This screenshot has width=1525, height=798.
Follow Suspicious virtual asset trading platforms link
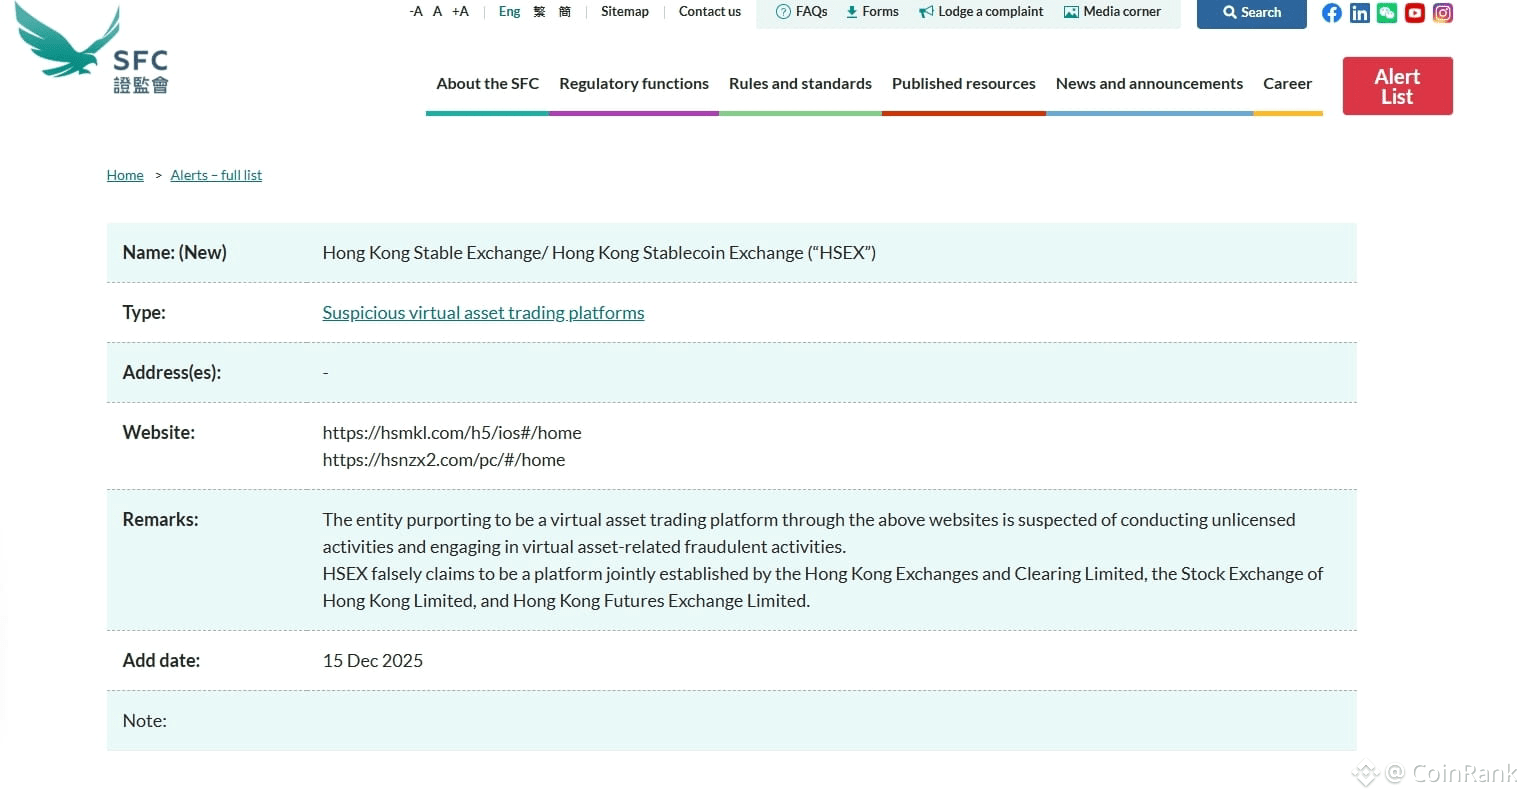(x=483, y=313)
